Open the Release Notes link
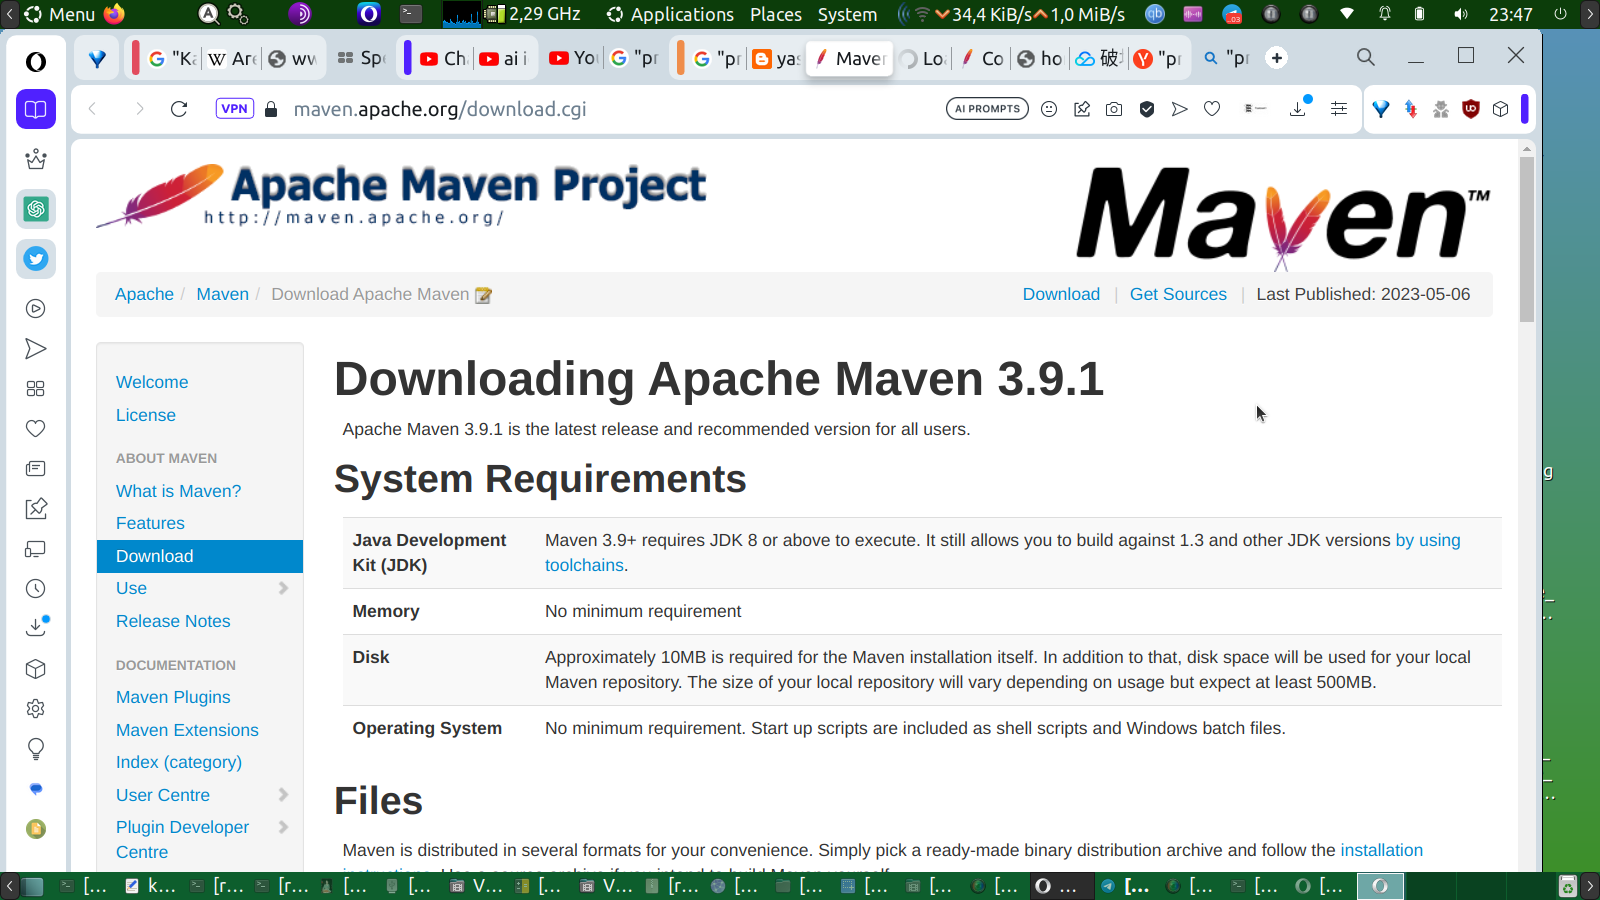Screen dimensions: 1600x900 173,621
